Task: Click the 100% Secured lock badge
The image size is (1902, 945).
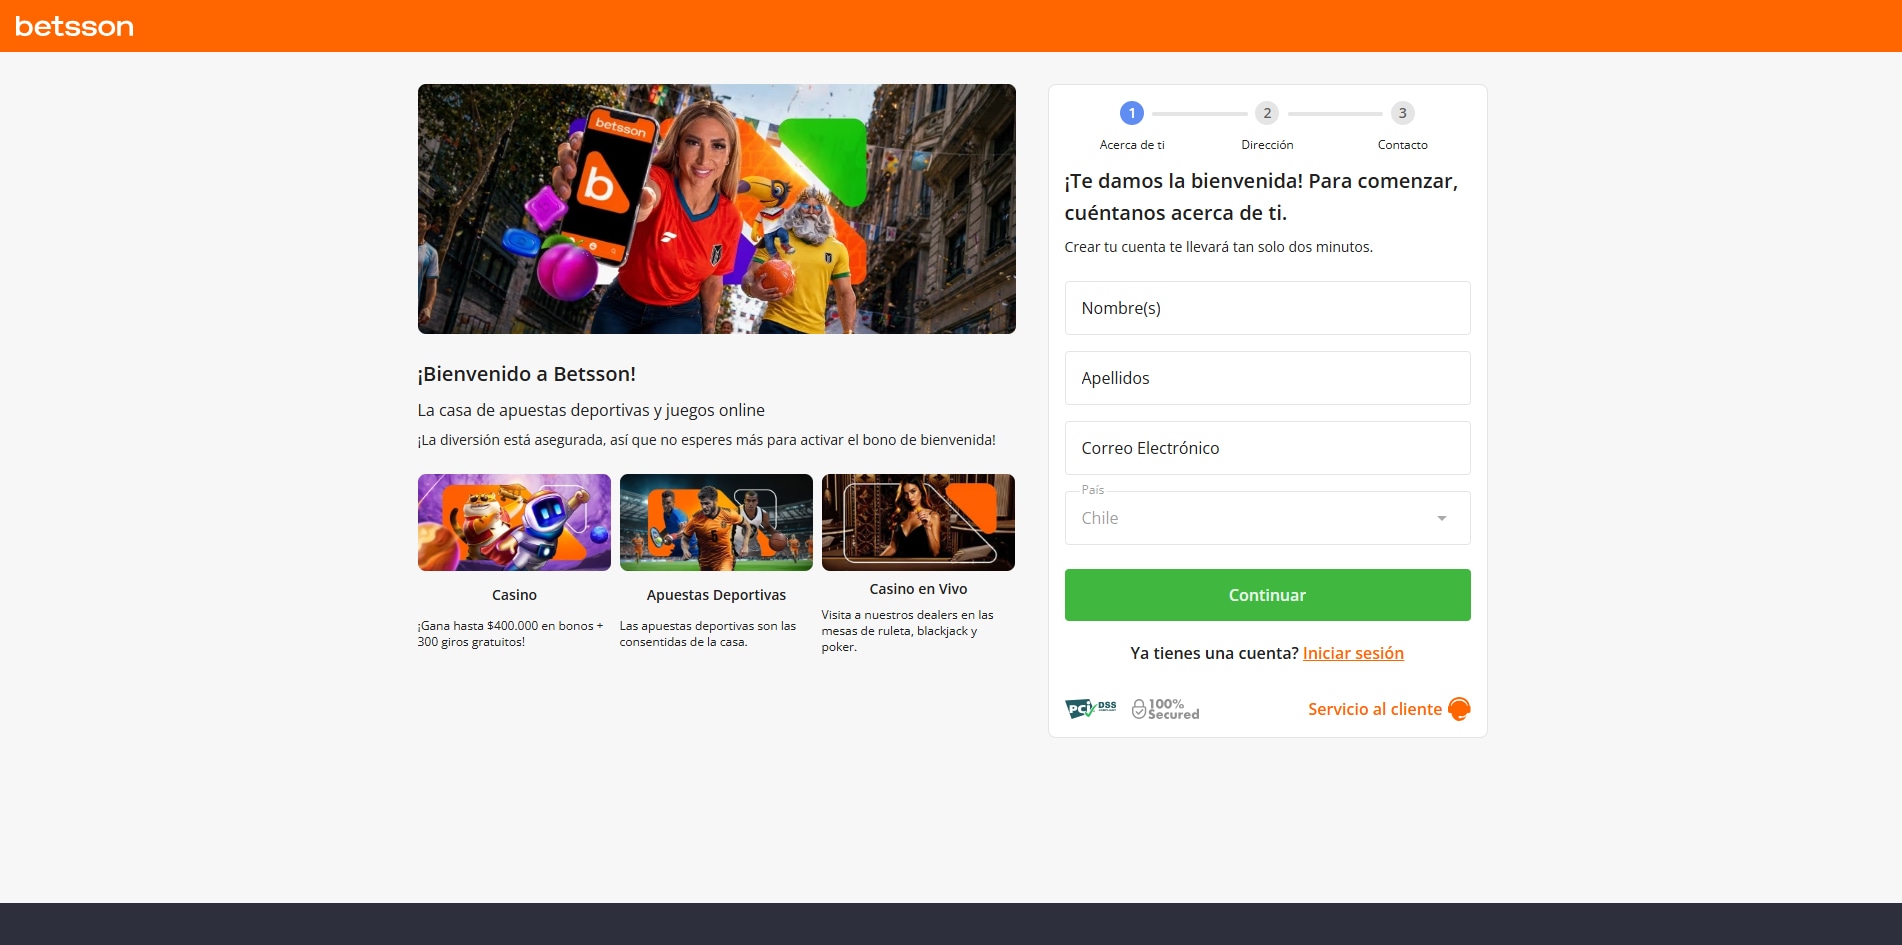Action: click(1165, 709)
